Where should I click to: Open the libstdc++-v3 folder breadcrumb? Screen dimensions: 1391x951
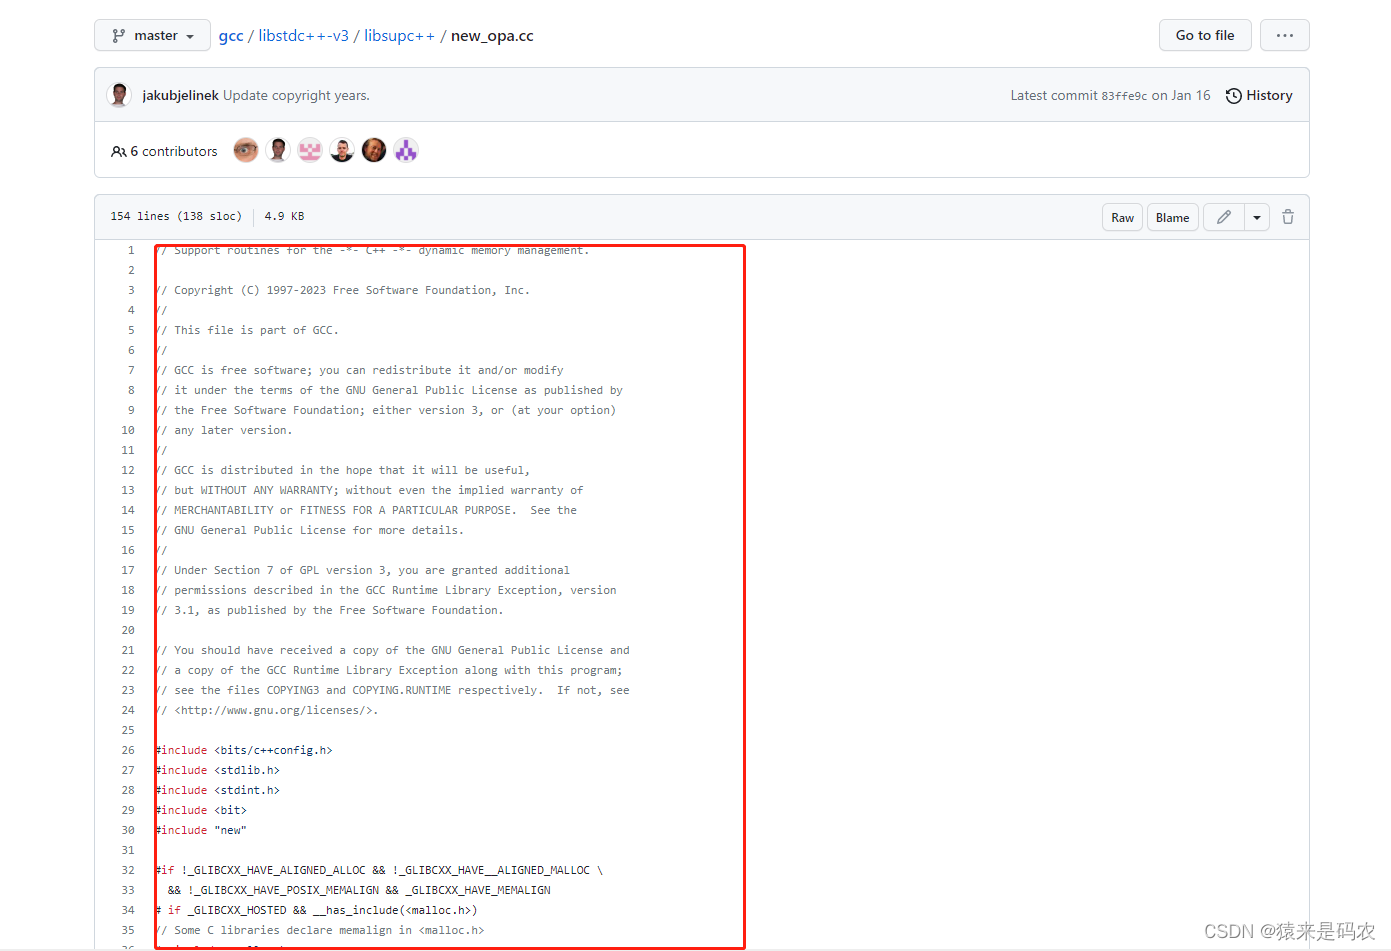[304, 36]
